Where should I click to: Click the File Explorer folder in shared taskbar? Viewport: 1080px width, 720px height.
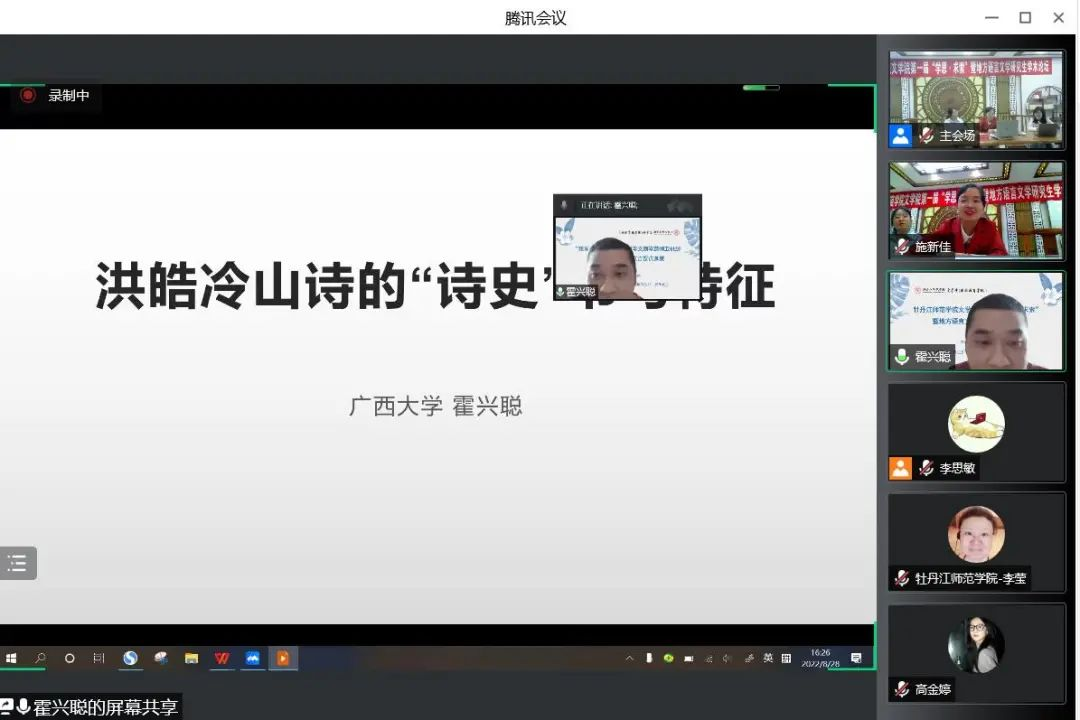pos(191,658)
